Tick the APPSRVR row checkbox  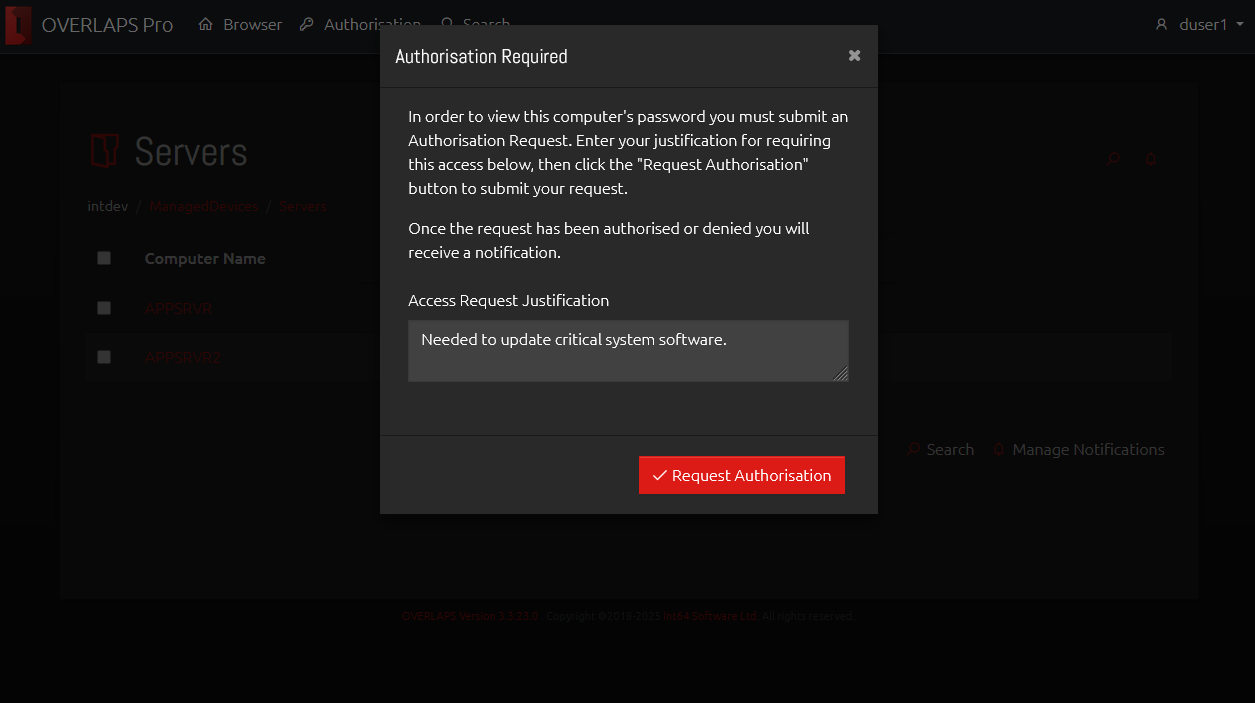104,308
